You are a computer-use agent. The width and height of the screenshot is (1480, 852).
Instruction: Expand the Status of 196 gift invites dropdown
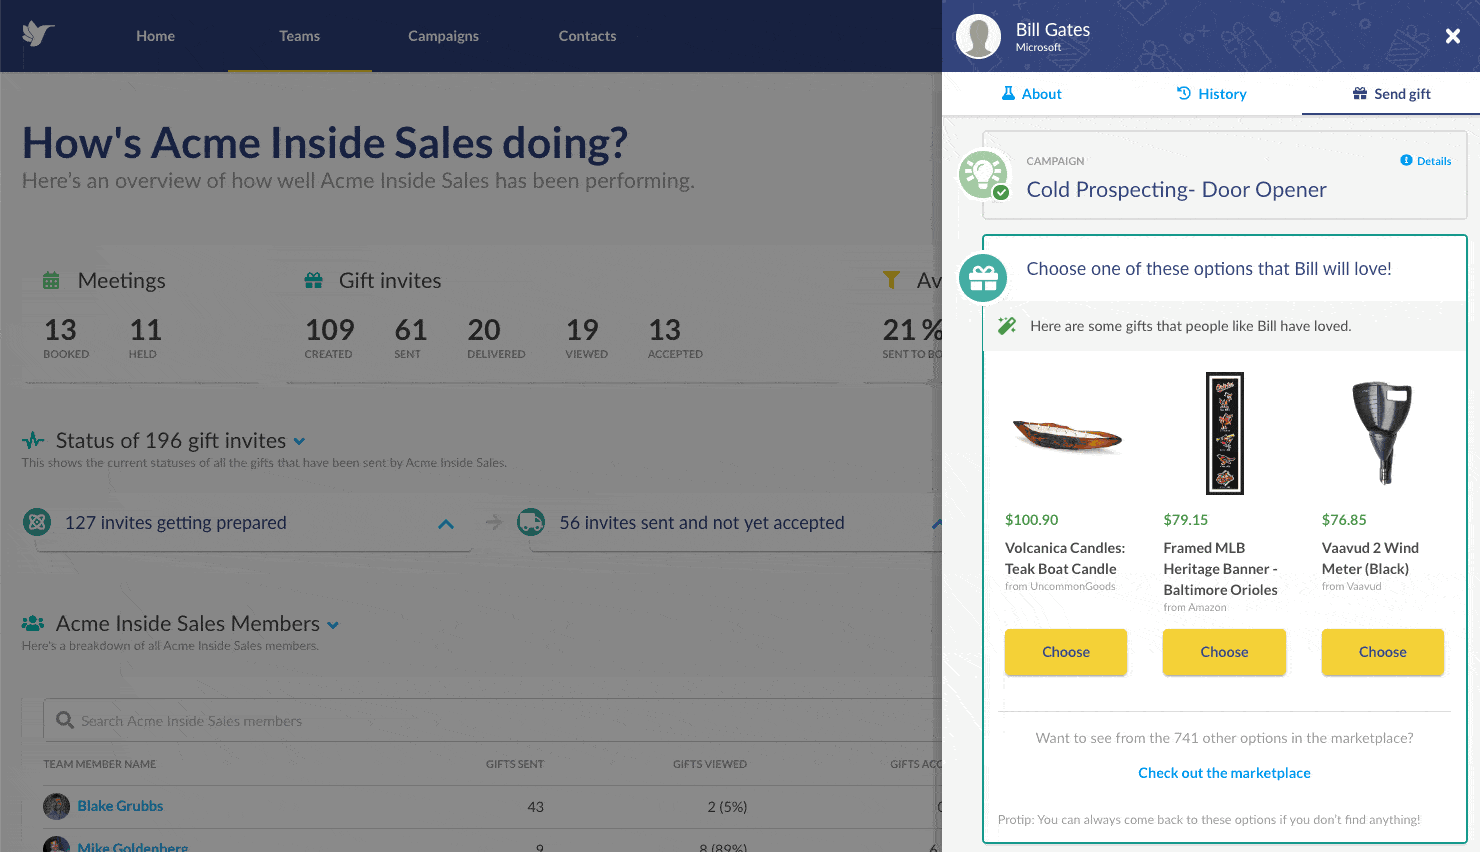point(299,441)
